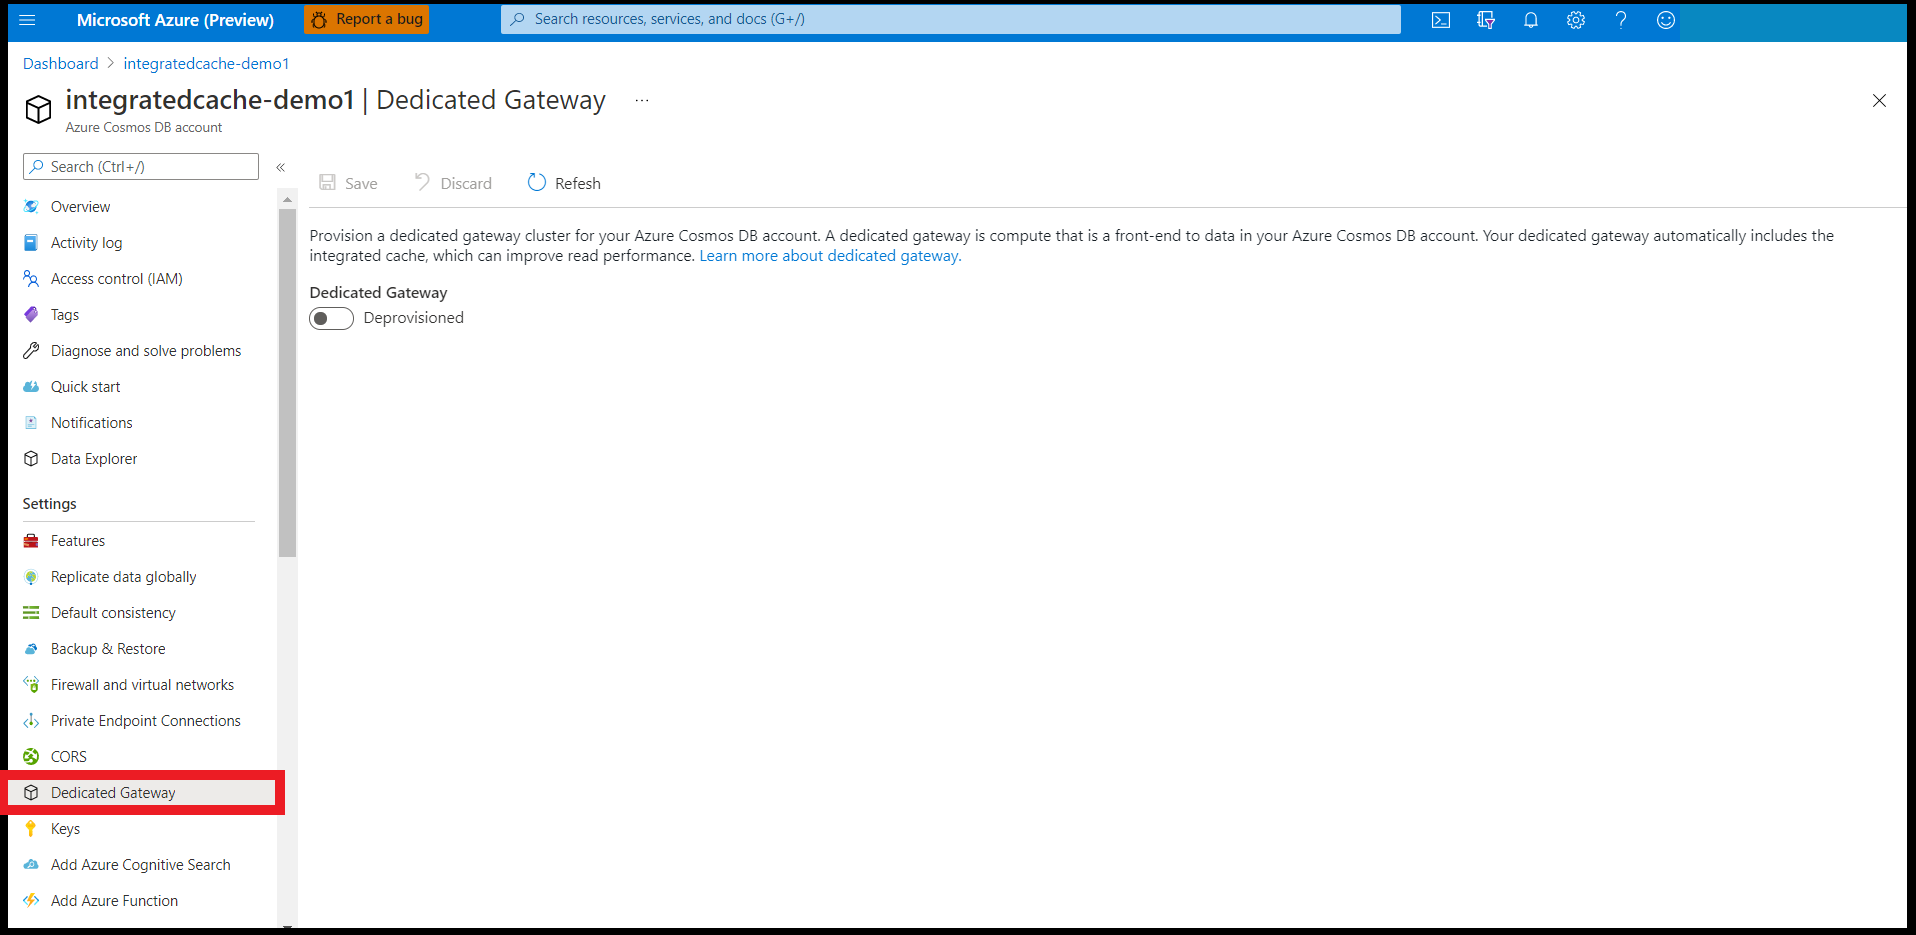Open the Notifications bell
The width and height of the screenshot is (1916, 935).
[x=1530, y=19]
